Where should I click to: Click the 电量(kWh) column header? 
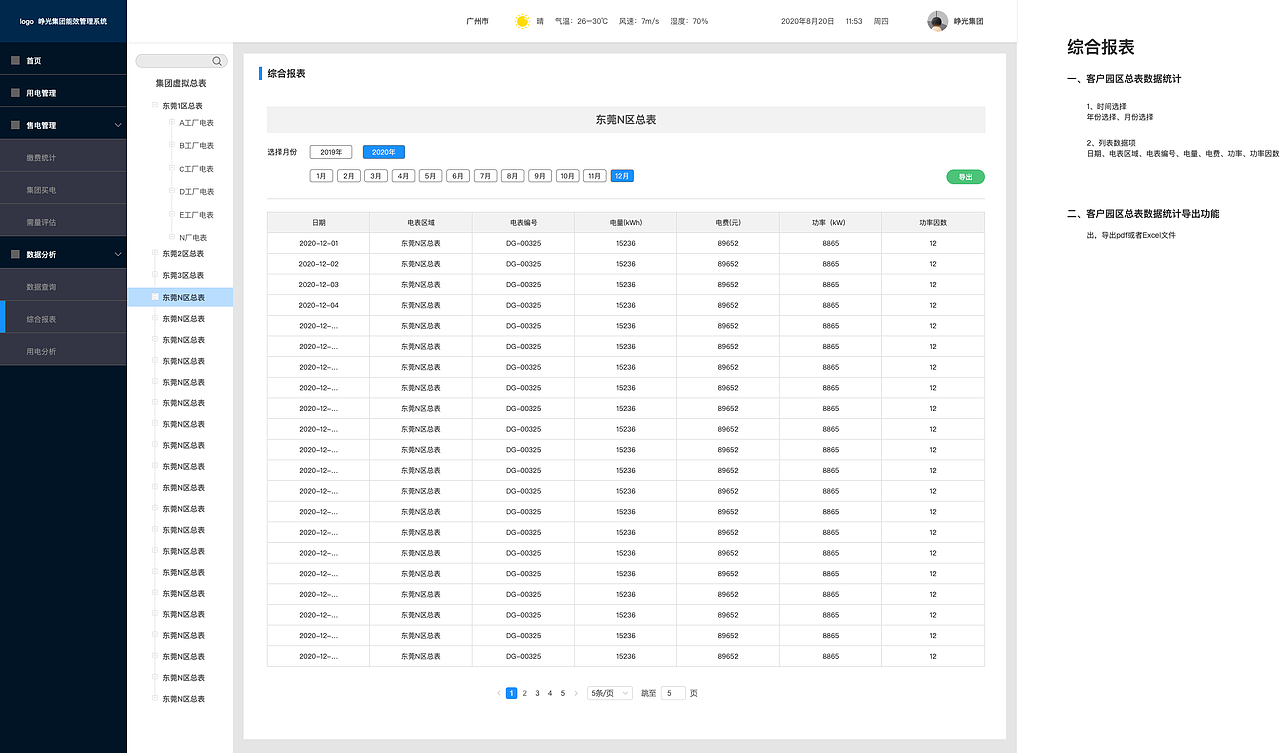pyautogui.click(x=626, y=222)
